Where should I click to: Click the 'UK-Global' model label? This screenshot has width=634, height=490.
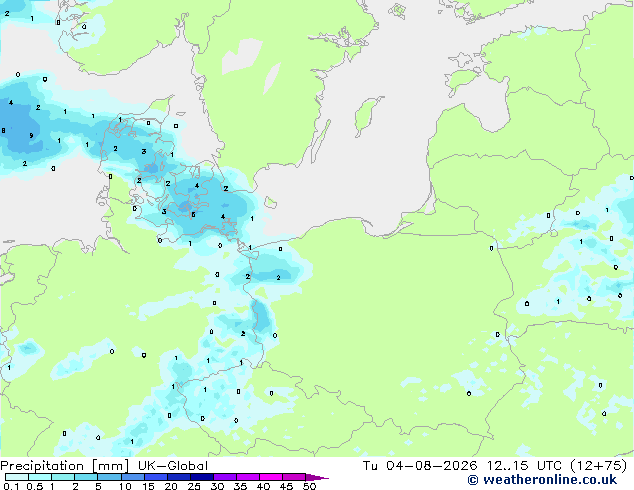173,466
